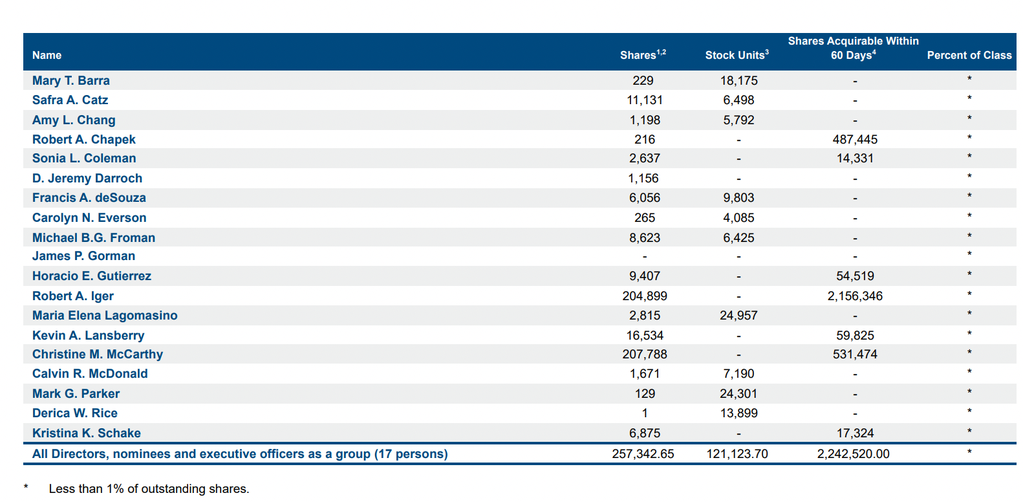1023x502 pixels.
Task: Click Maria Elena Lagomasino's shares value 2,815
Action: 643,315
